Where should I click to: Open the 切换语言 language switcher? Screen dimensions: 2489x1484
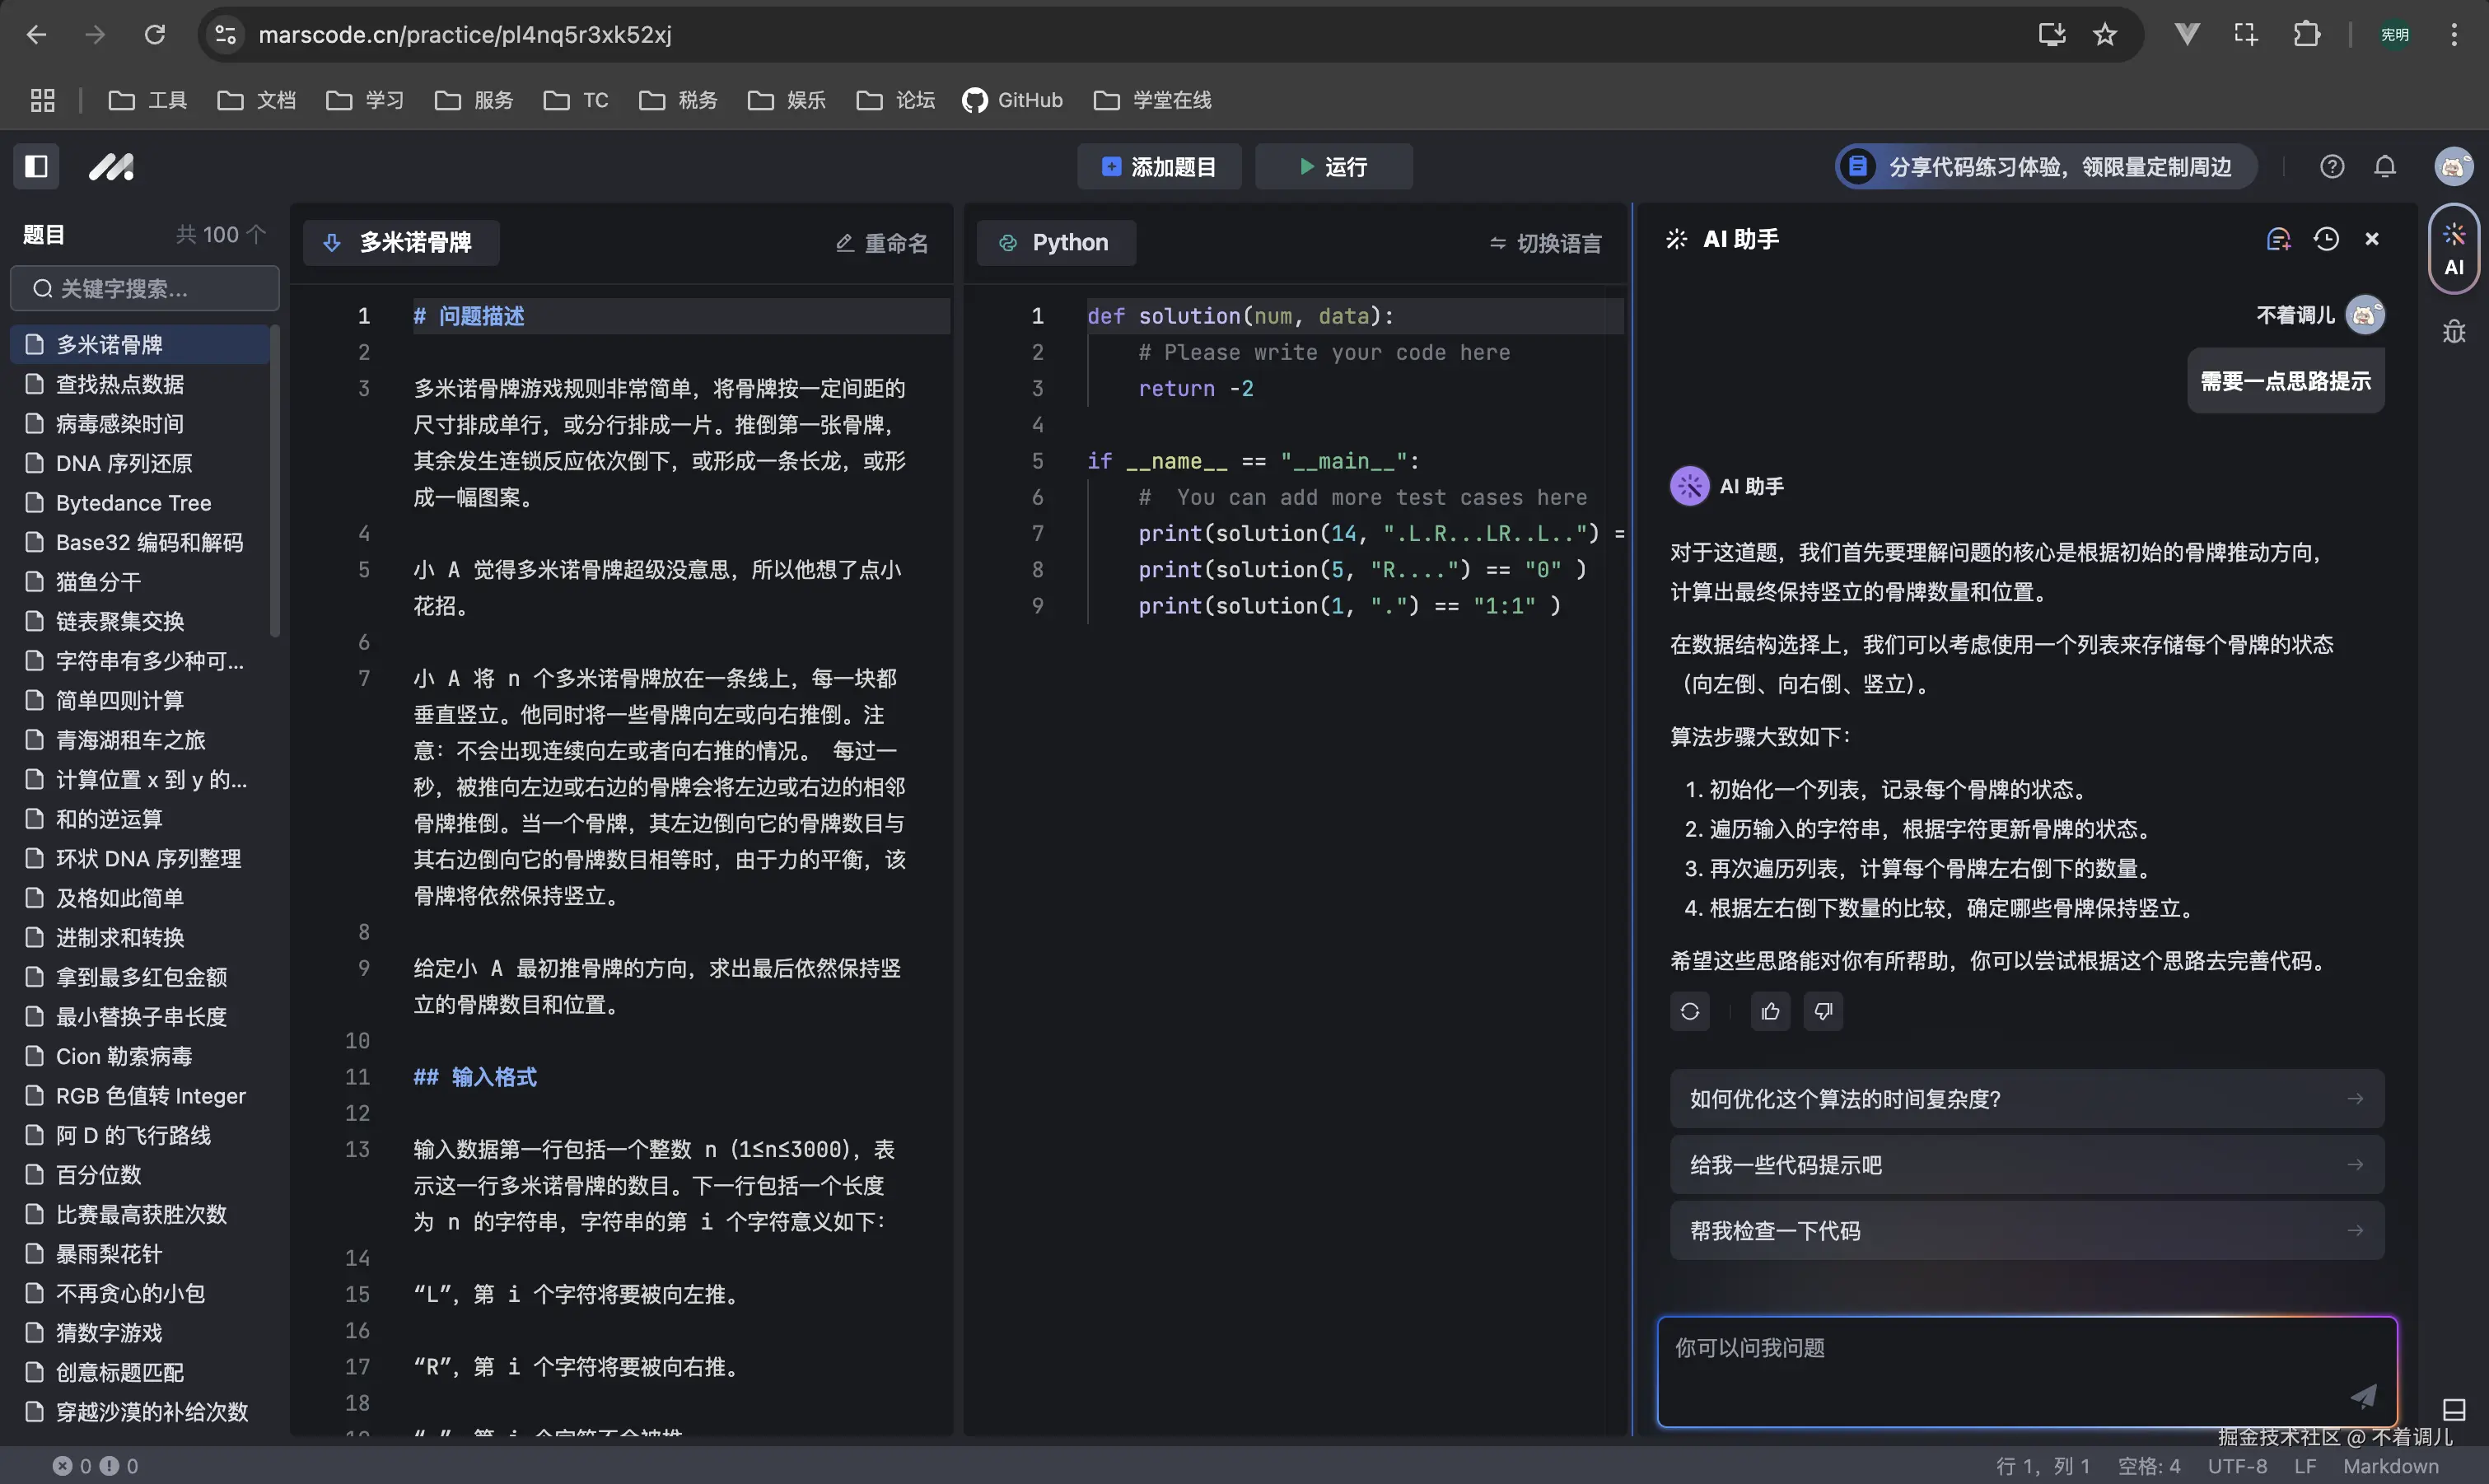point(1544,243)
